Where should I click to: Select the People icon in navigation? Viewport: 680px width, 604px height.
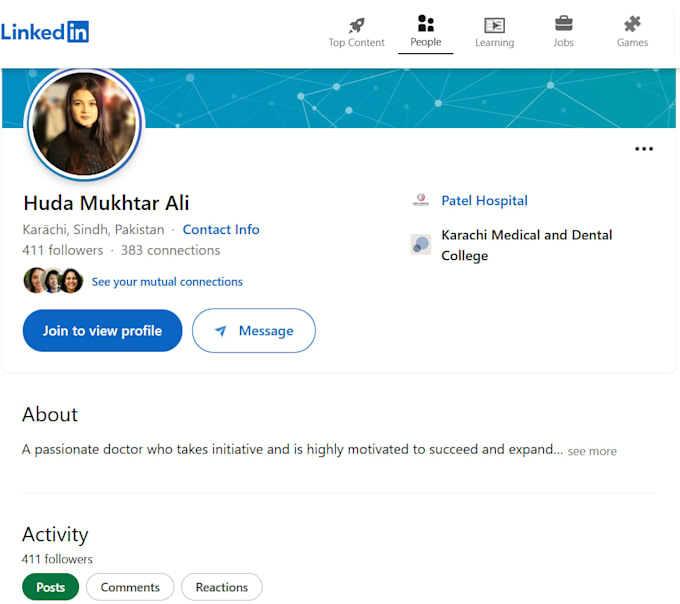point(425,23)
